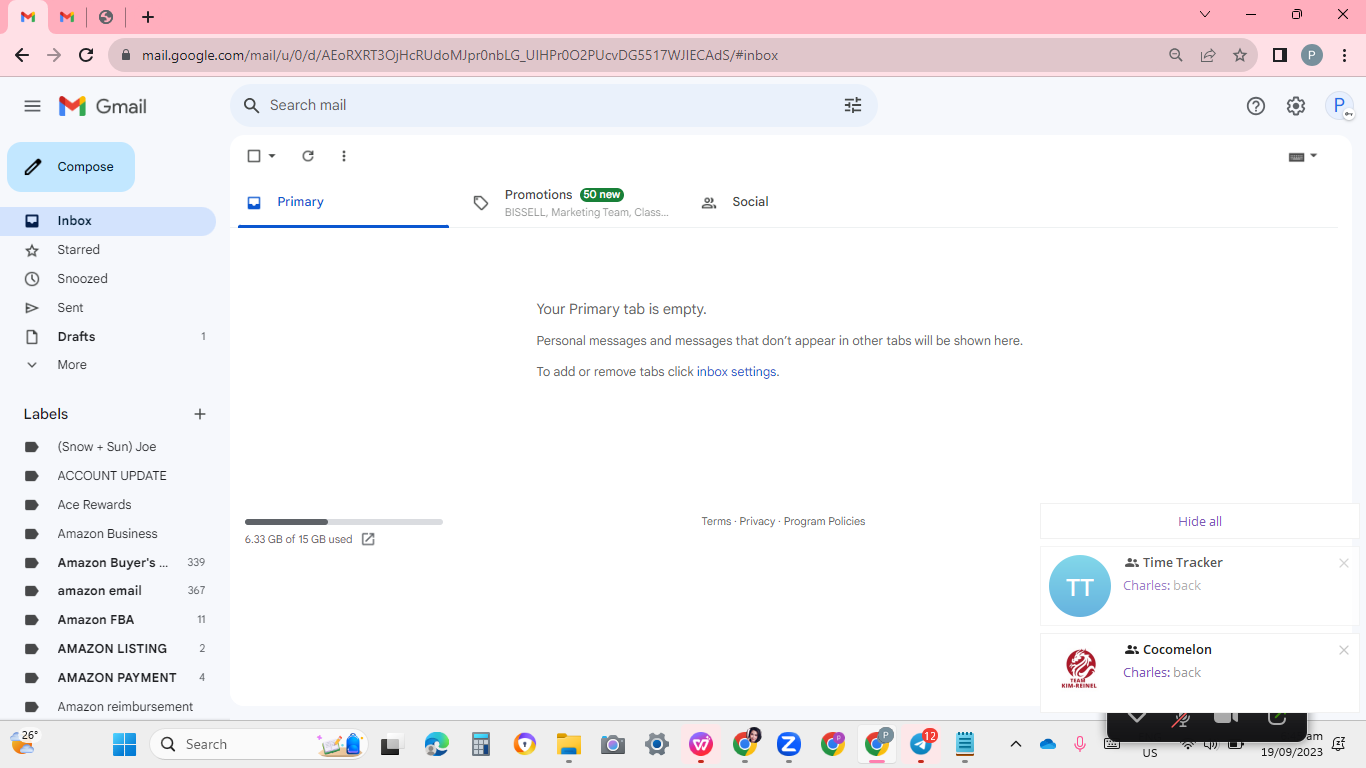Open the input tools dropdown
The image size is (1366, 768).
1303,156
